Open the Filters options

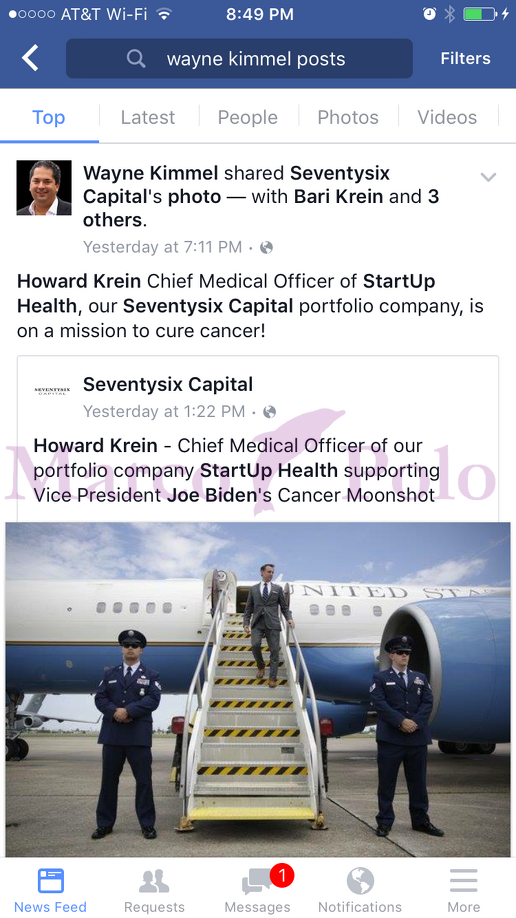[x=466, y=59]
